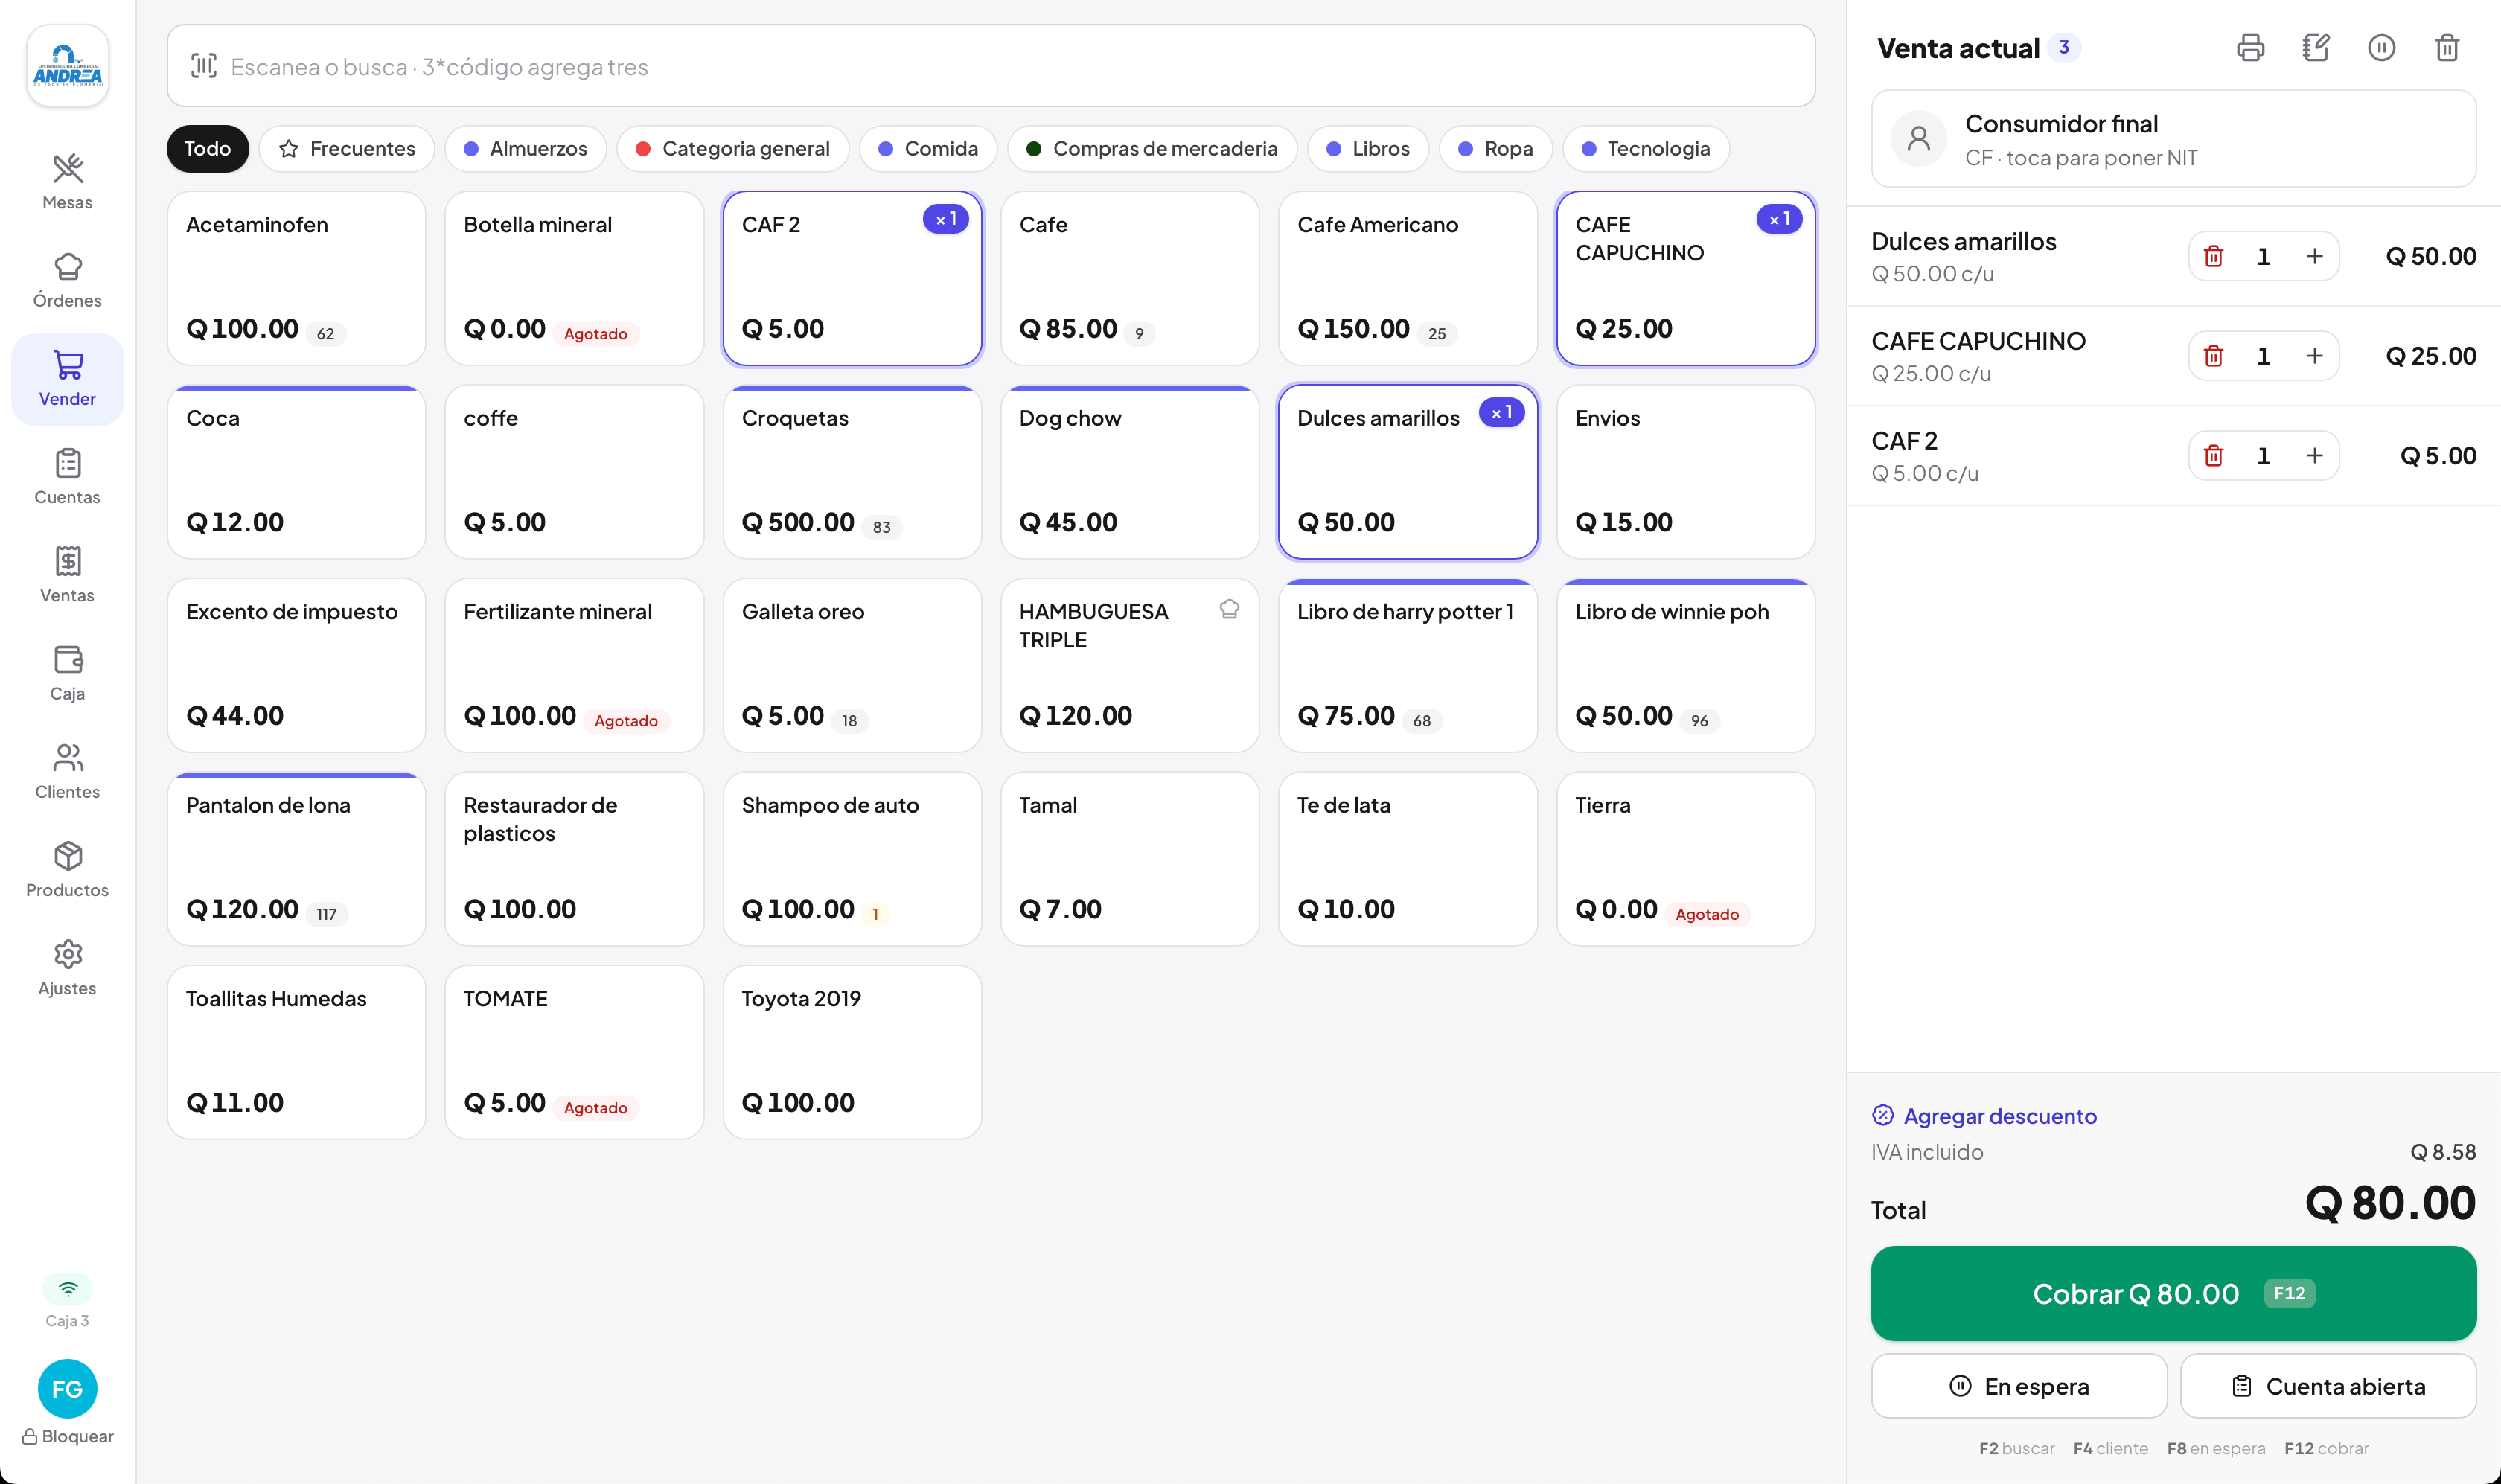Image resolution: width=2501 pixels, height=1484 pixels.
Task: Add Cafe Americano product to sale
Action: pyautogui.click(x=1407, y=278)
